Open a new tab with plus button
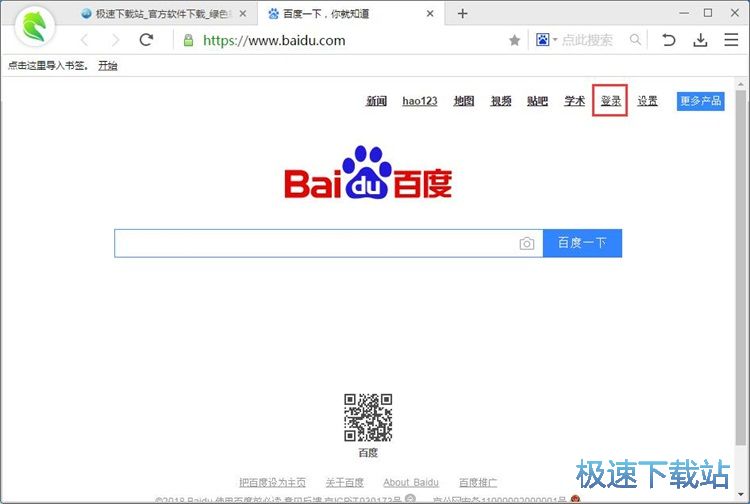Image resolution: width=750 pixels, height=504 pixels. tap(462, 13)
